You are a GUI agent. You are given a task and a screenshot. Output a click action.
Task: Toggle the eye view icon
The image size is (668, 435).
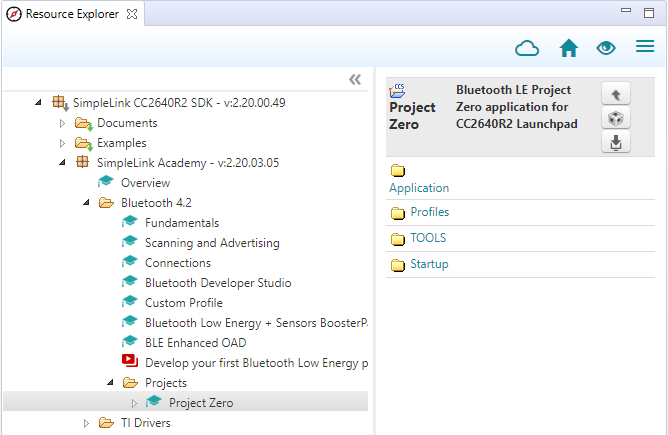point(606,48)
